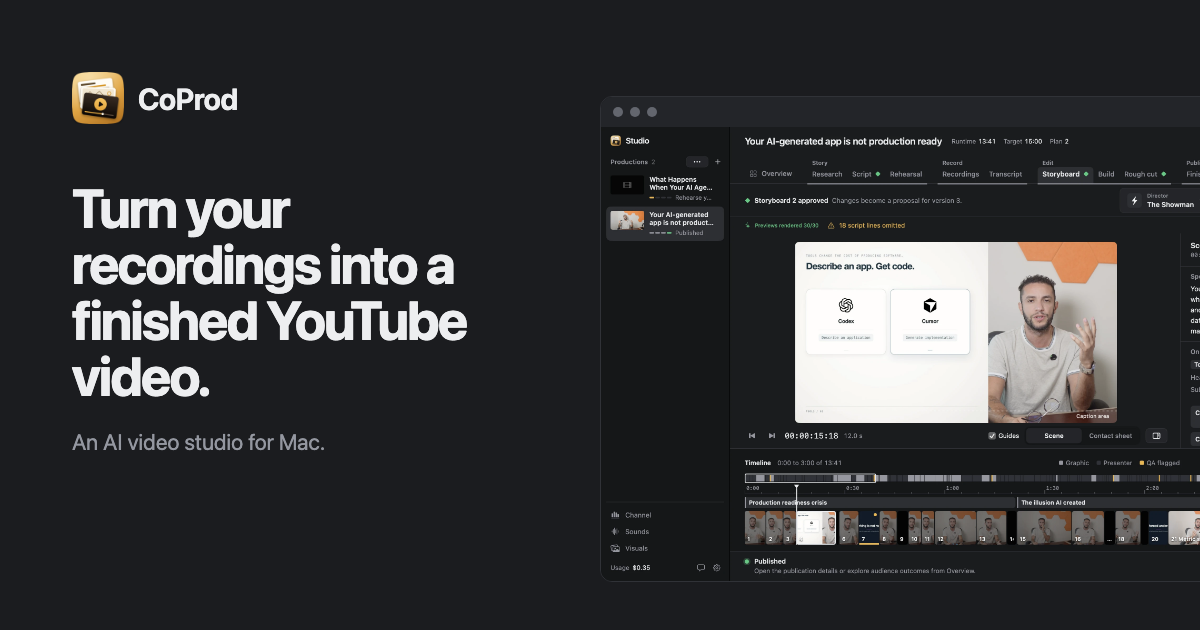1200x630 pixels.
Task: Select the 'Your AI-generated app is not product...' production
Action: coord(665,224)
